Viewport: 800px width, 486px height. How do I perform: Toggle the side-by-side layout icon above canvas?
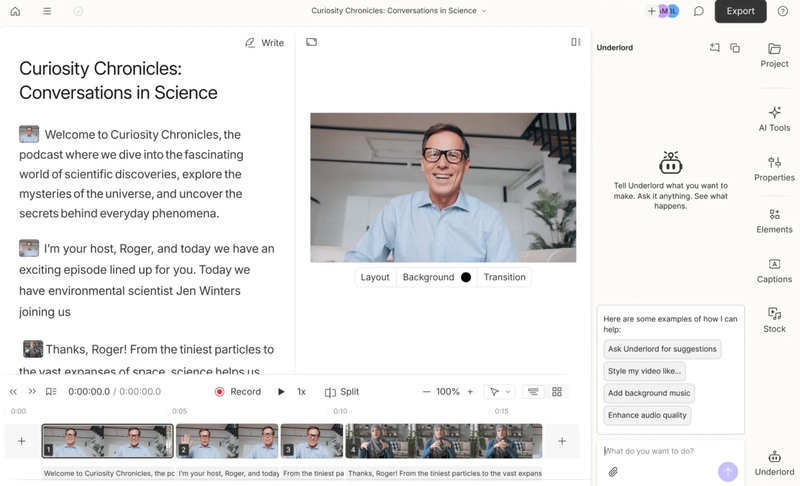pos(576,42)
